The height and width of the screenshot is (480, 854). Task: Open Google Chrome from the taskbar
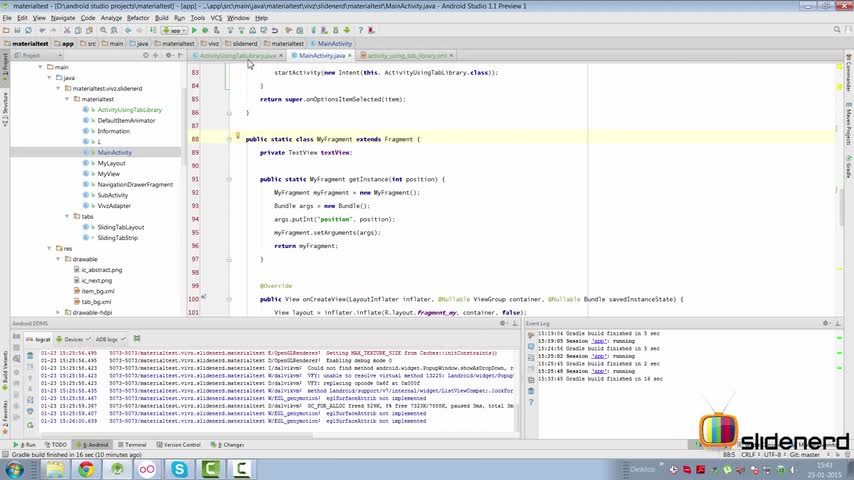tap(86, 468)
